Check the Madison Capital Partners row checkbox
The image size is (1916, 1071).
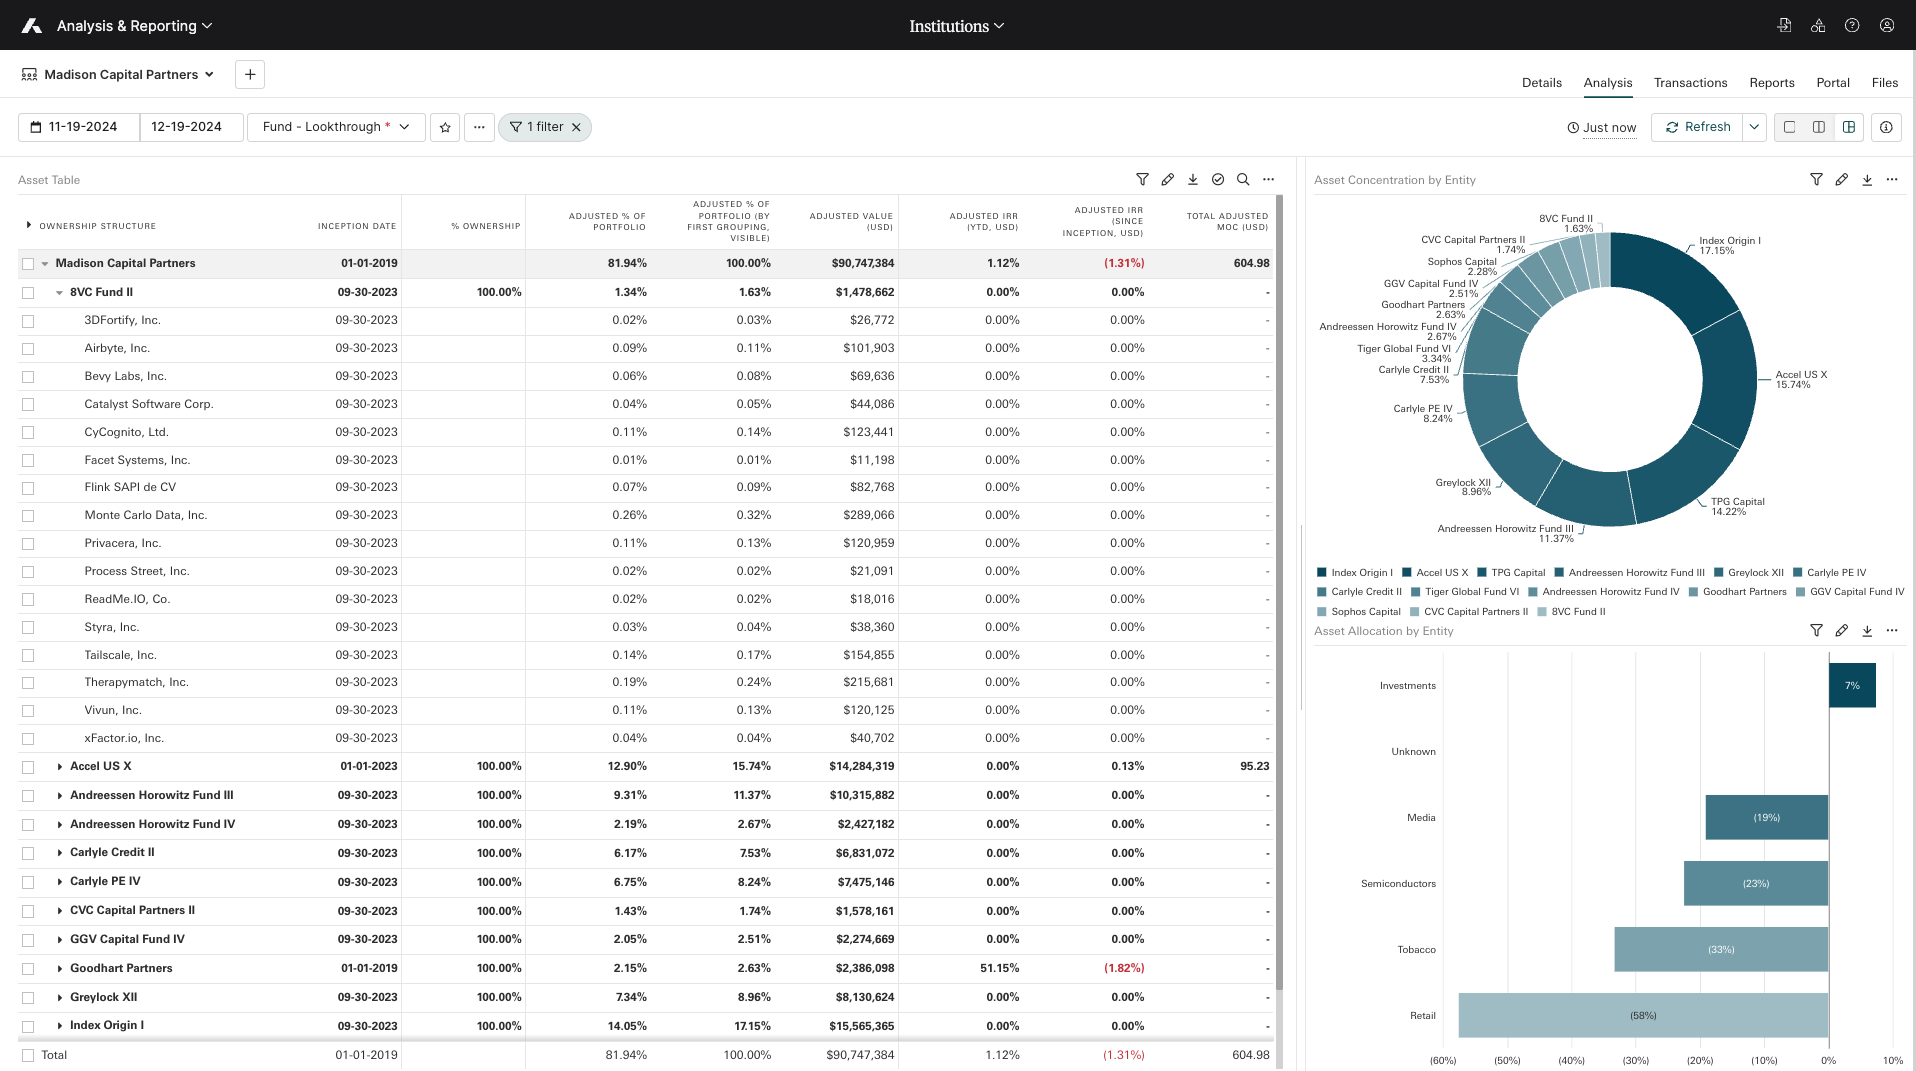click(28, 264)
